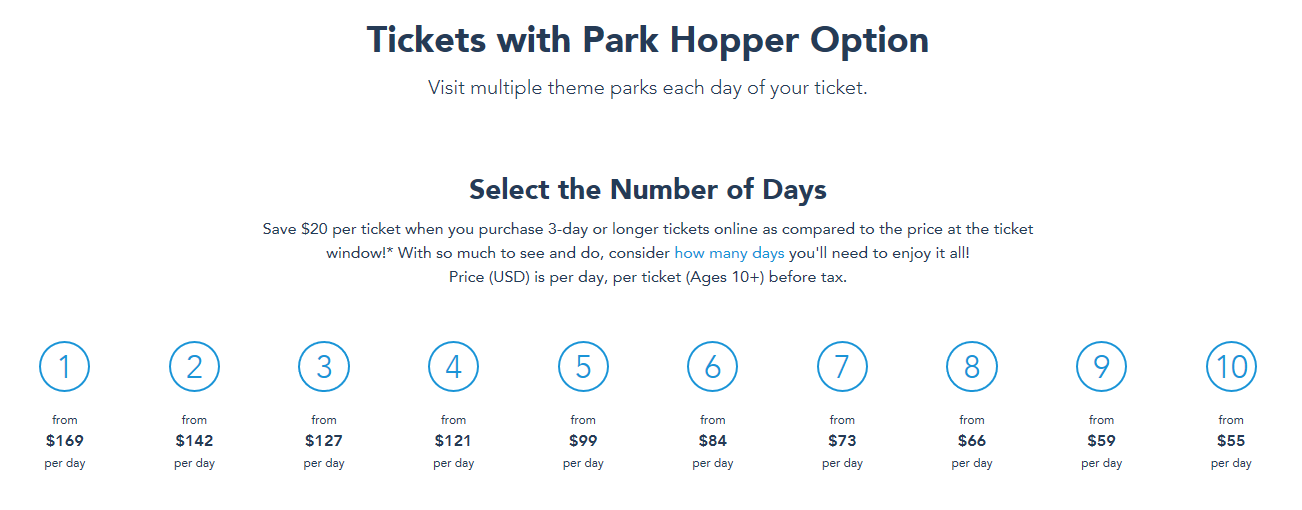Select the circled number 4

pyautogui.click(x=454, y=367)
